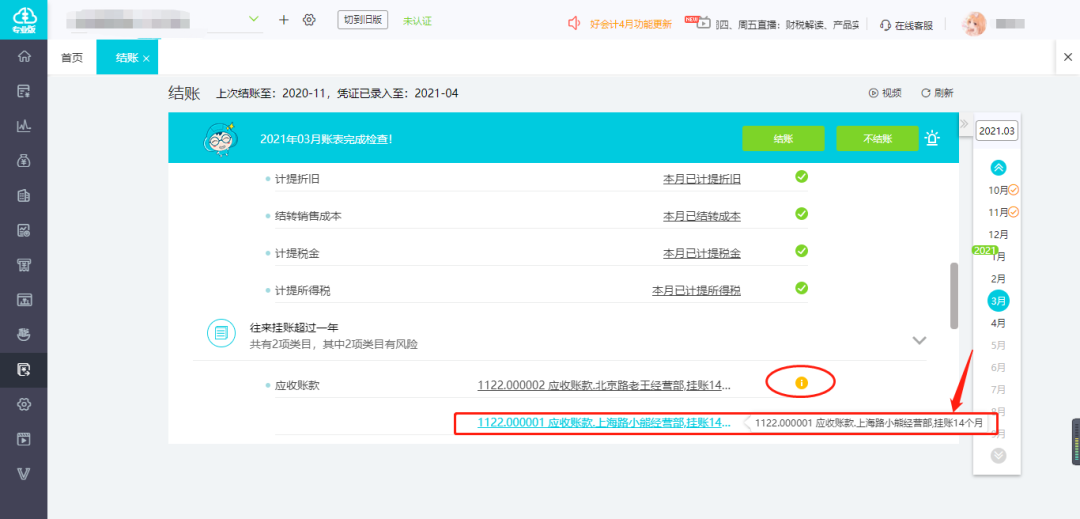The height and width of the screenshot is (519, 1080).
Task: Open the home icon in sidebar
Action: (23, 56)
